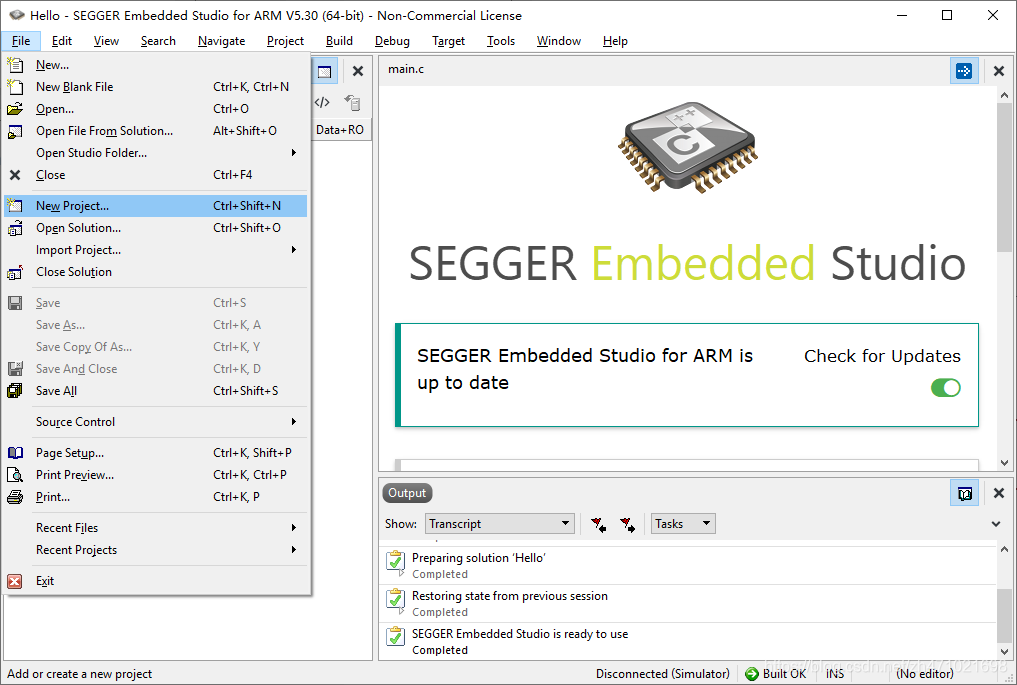Click the Print Preview magnifier icon
The image size is (1017, 685).
15,475
